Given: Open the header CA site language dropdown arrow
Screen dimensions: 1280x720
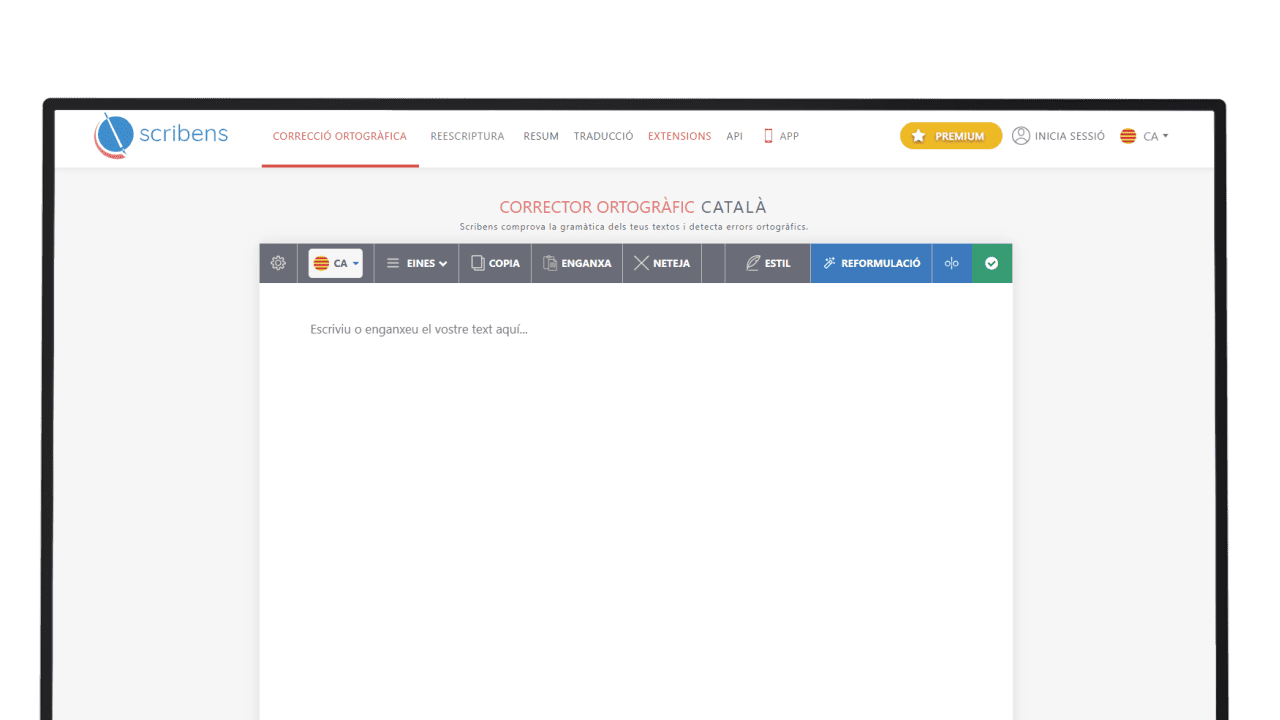Looking at the screenshot, I should click(1166, 136).
